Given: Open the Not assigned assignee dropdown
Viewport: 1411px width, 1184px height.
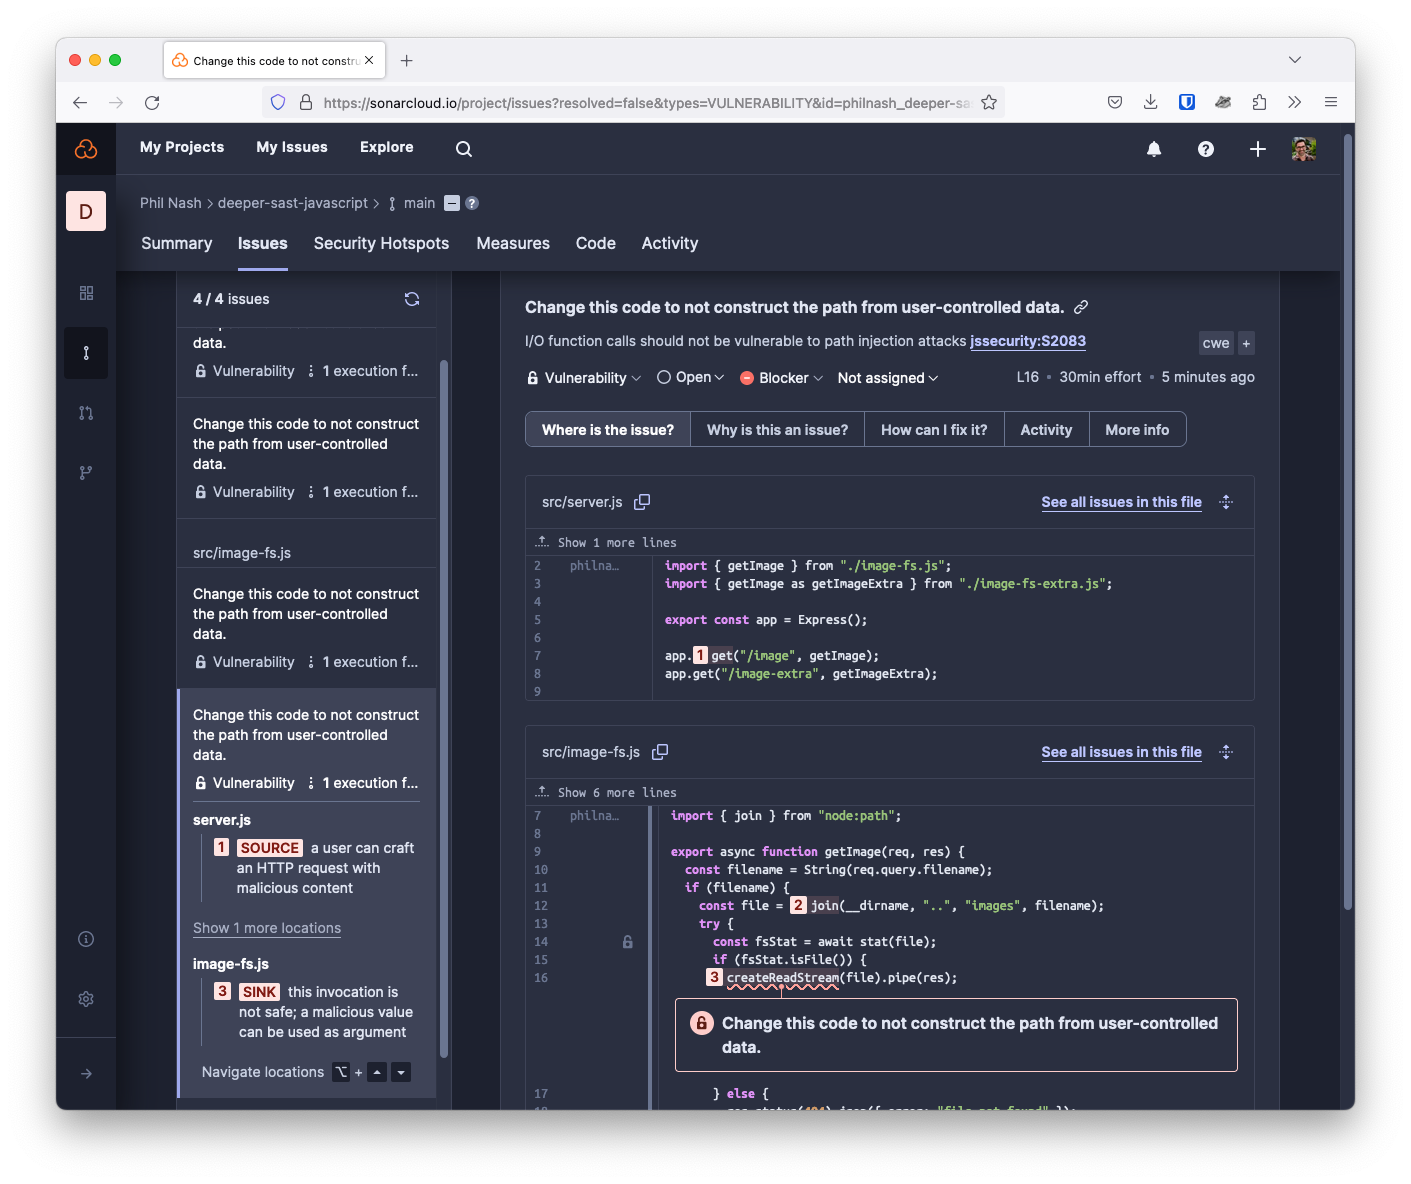Looking at the screenshot, I should pyautogui.click(x=888, y=378).
